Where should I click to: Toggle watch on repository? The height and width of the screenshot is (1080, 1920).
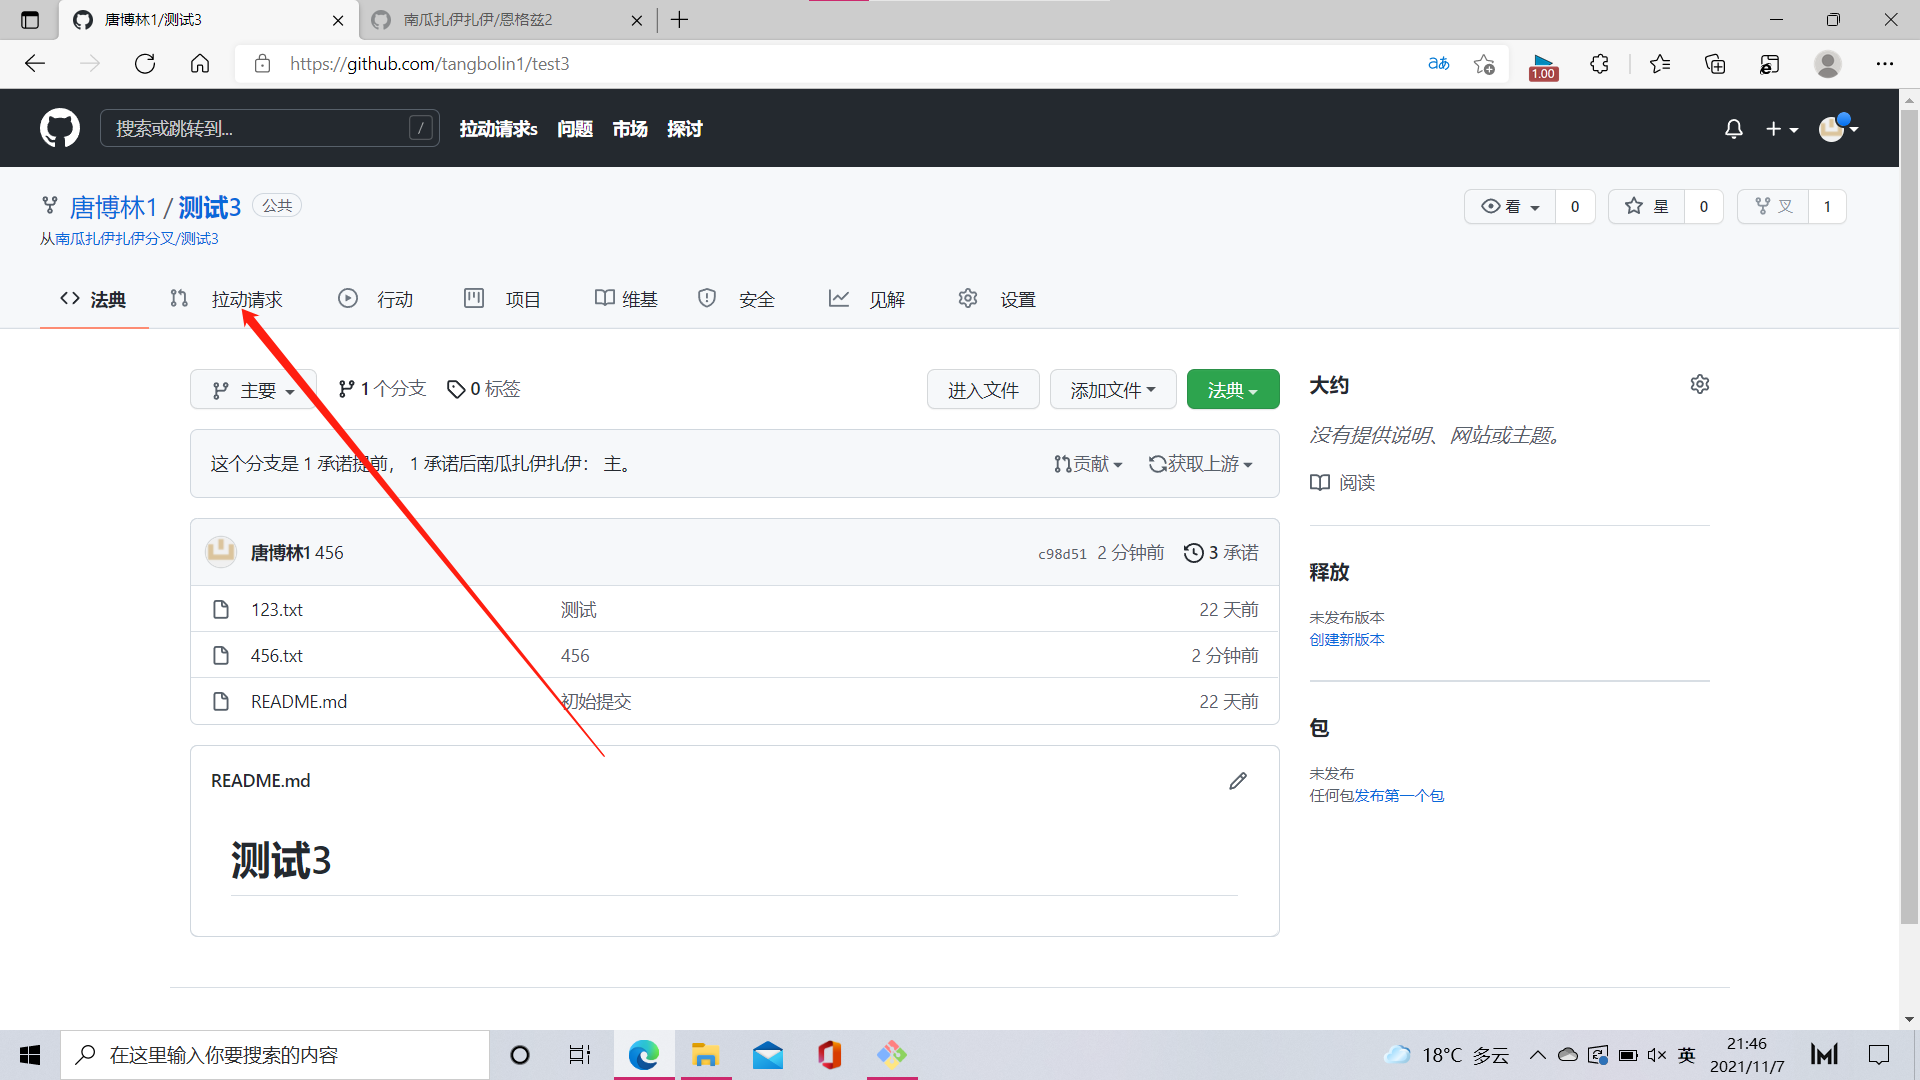[1510, 207]
